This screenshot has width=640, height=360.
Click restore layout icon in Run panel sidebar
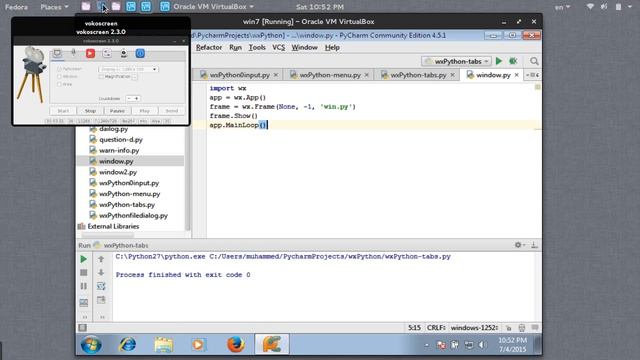click(84, 302)
